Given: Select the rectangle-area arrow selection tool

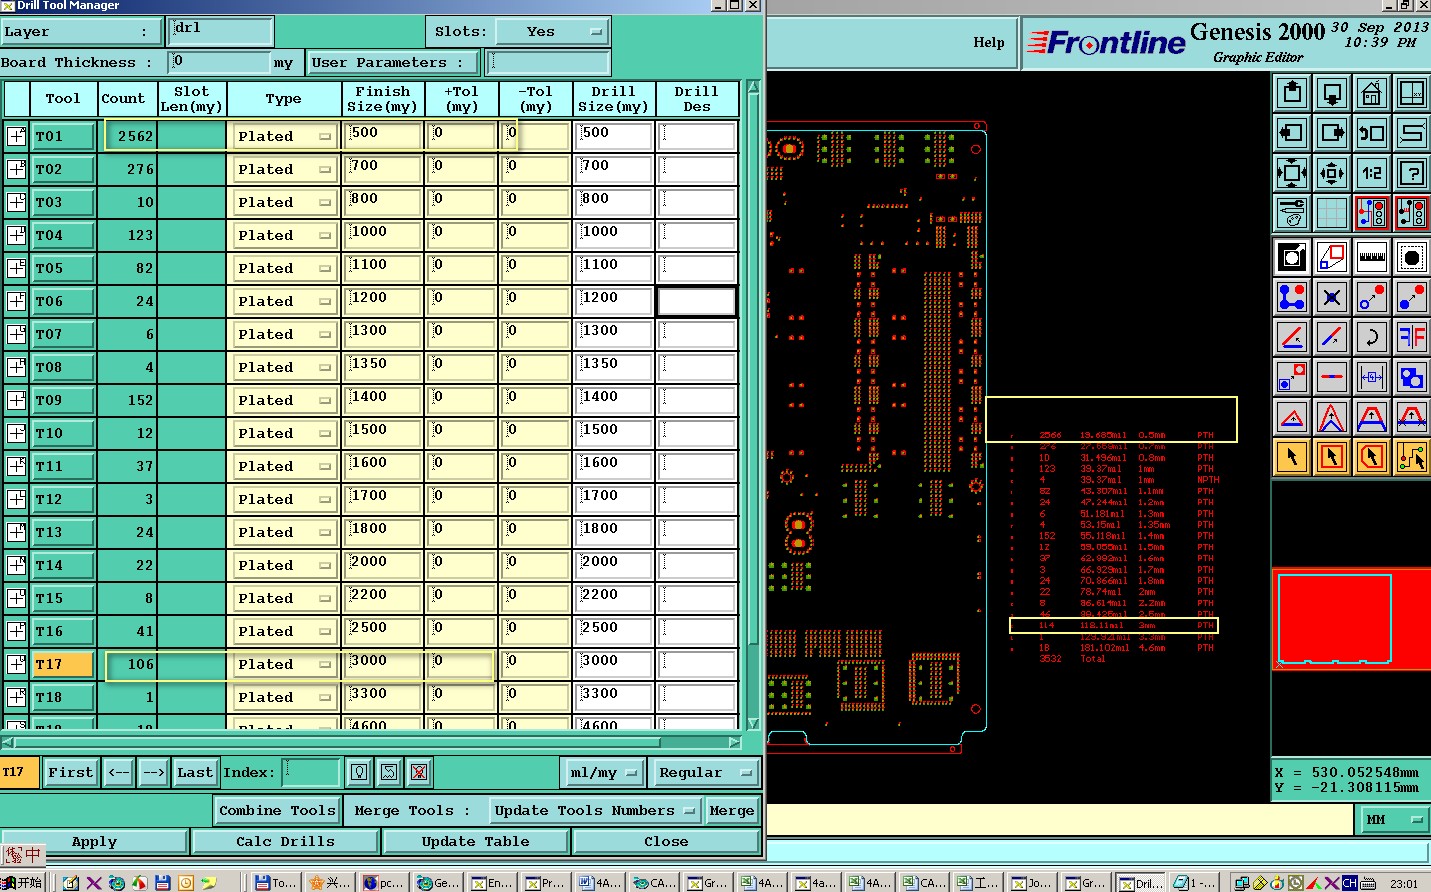Looking at the screenshot, I should 1332,457.
